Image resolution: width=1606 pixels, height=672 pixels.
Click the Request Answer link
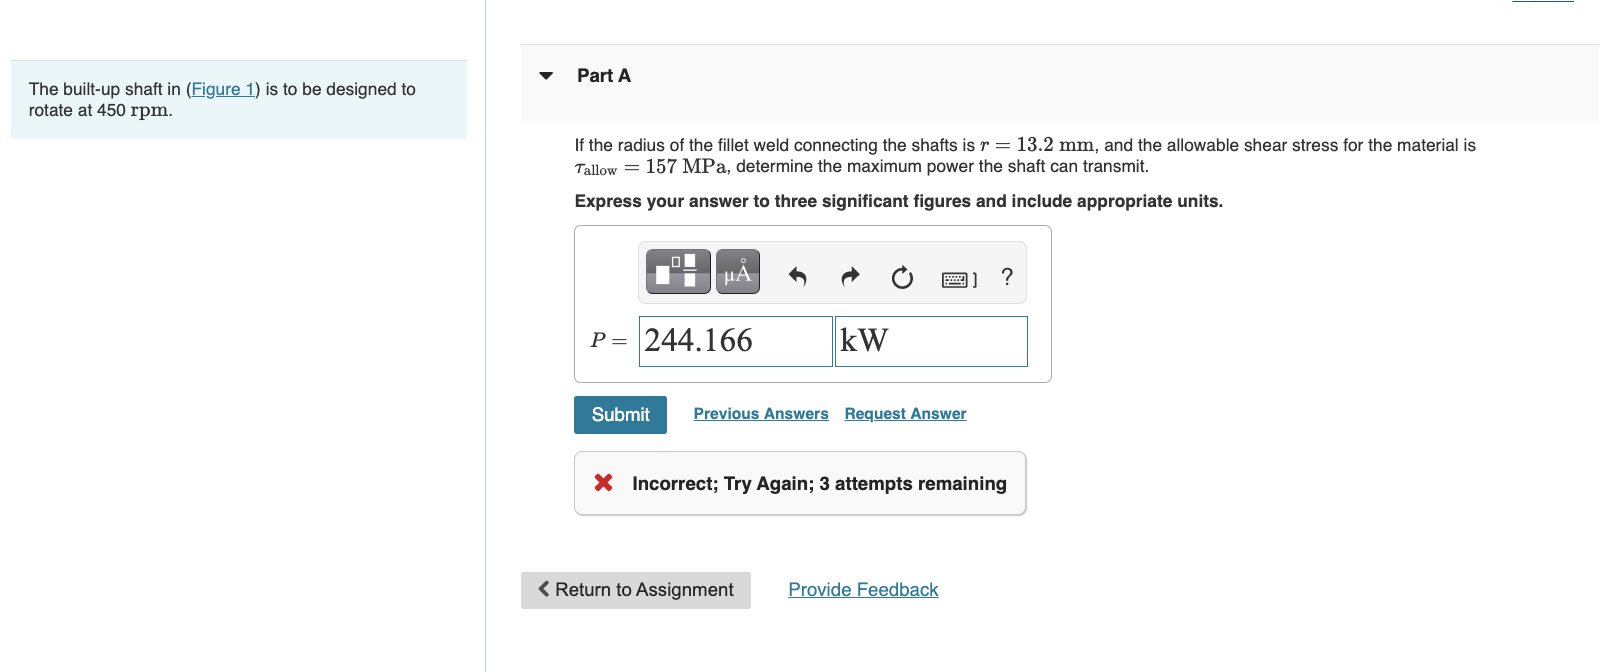(x=905, y=414)
